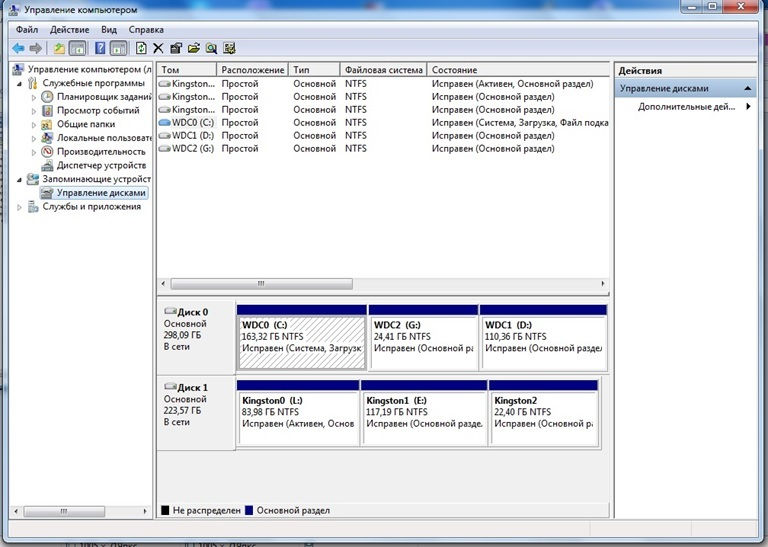Click the Общие папки icon in tree

tap(47, 124)
